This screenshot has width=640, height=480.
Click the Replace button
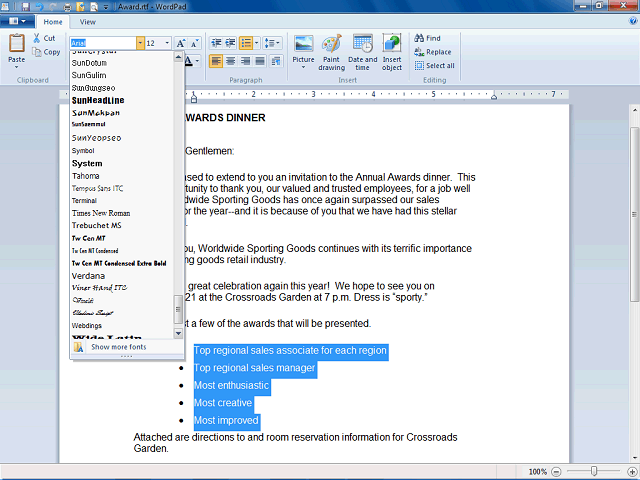(x=433, y=52)
